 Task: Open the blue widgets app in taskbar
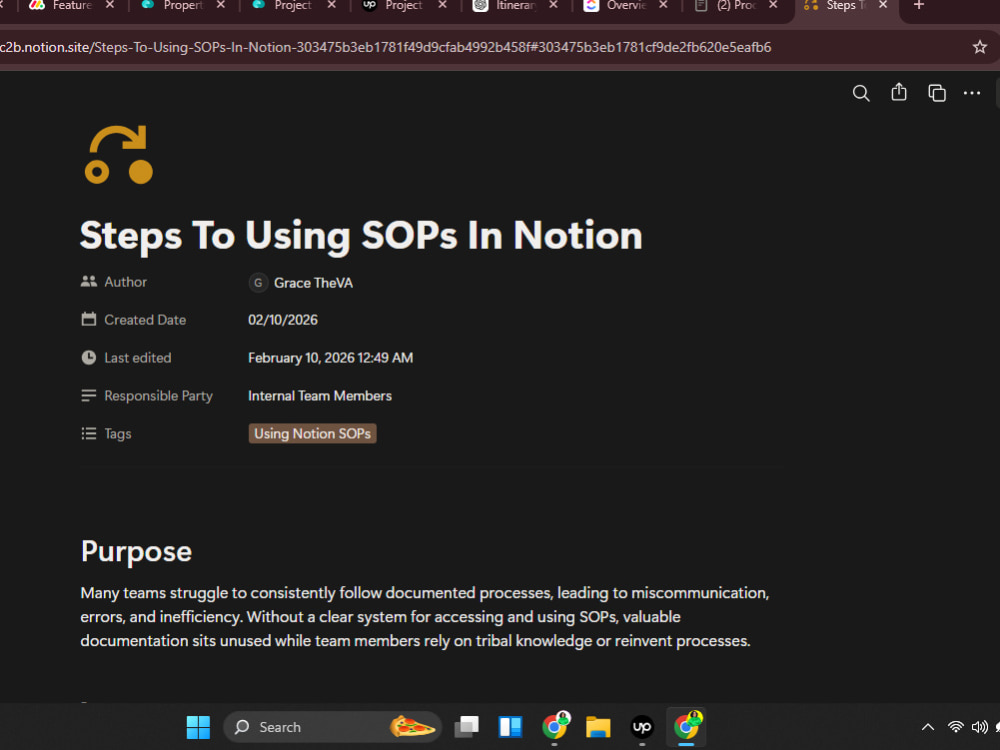click(x=510, y=727)
